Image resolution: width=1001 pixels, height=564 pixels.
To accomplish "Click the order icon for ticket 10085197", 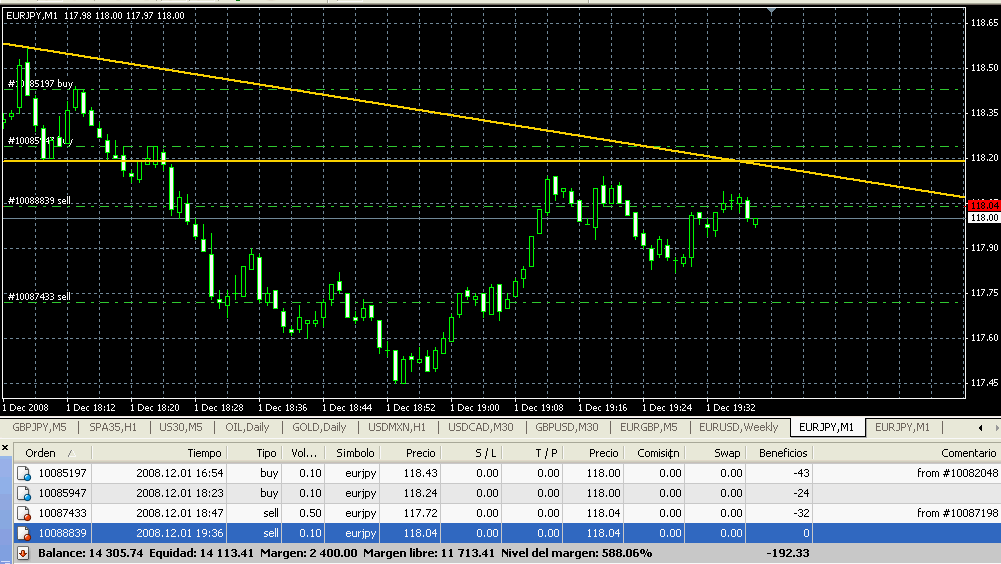I will (x=24, y=473).
